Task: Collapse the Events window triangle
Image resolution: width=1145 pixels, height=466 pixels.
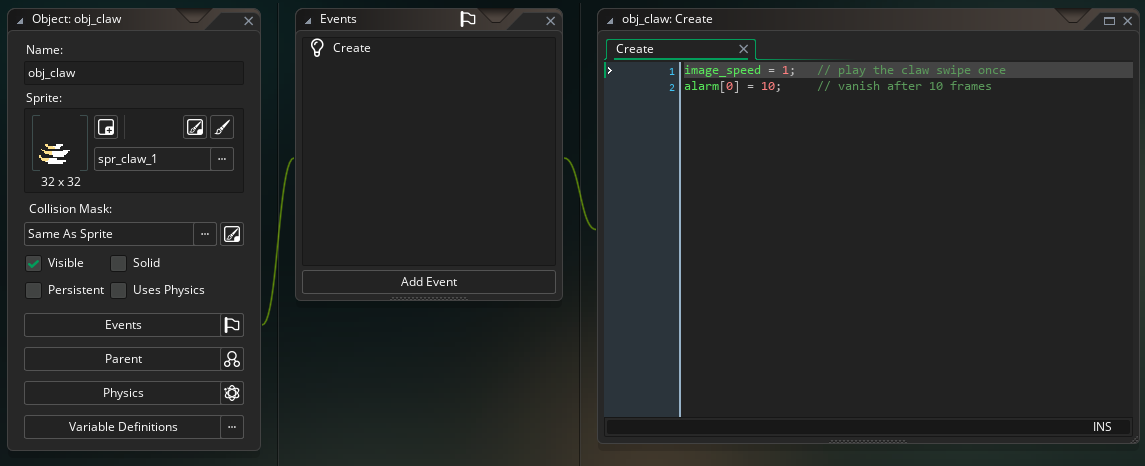Action: [308, 20]
